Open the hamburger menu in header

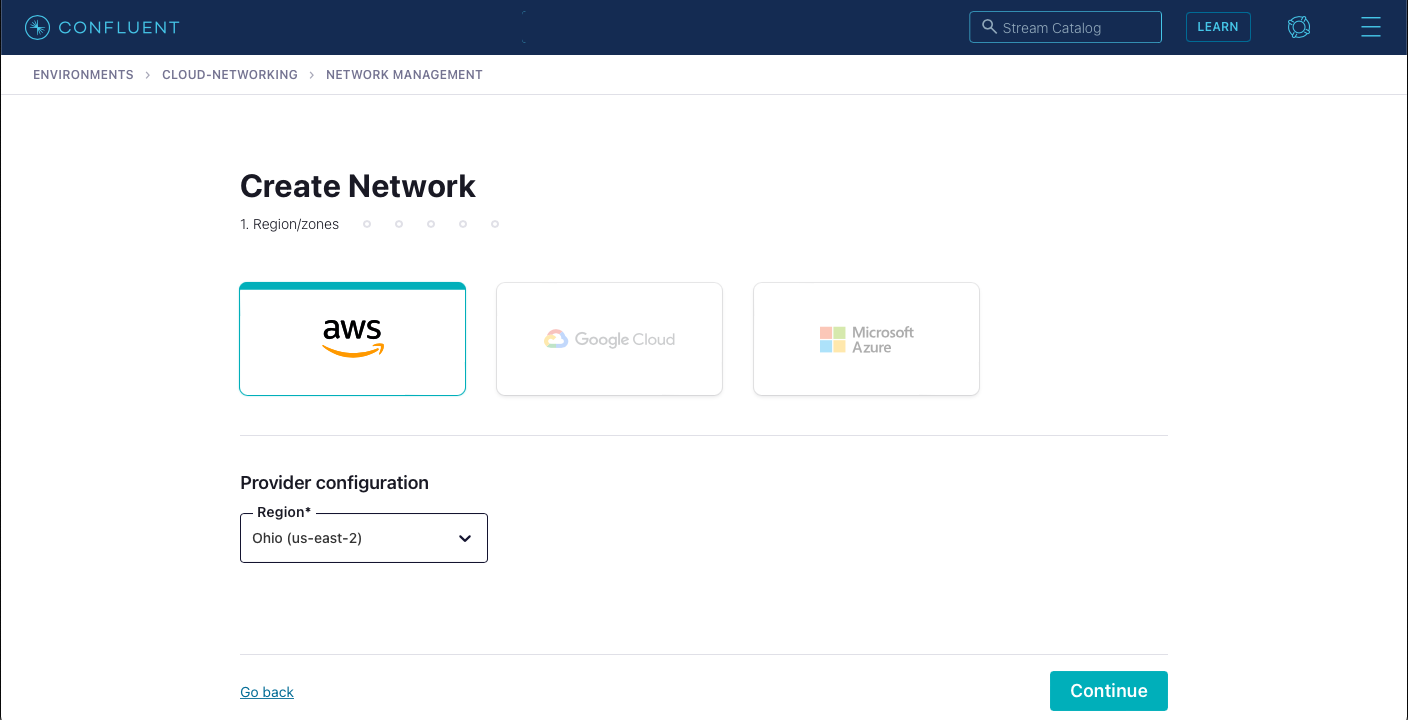coord(1371,27)
